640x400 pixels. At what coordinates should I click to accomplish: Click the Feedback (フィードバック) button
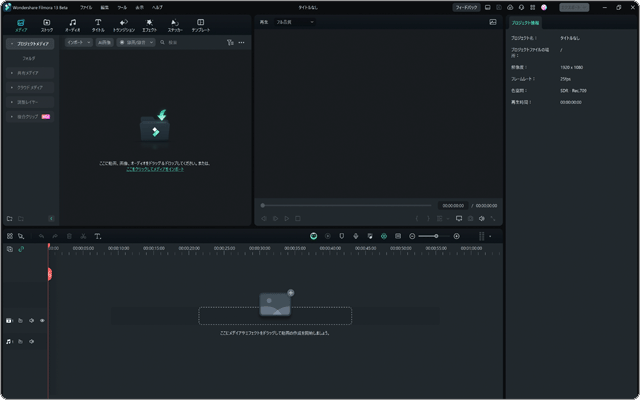[x=466, y=6]
